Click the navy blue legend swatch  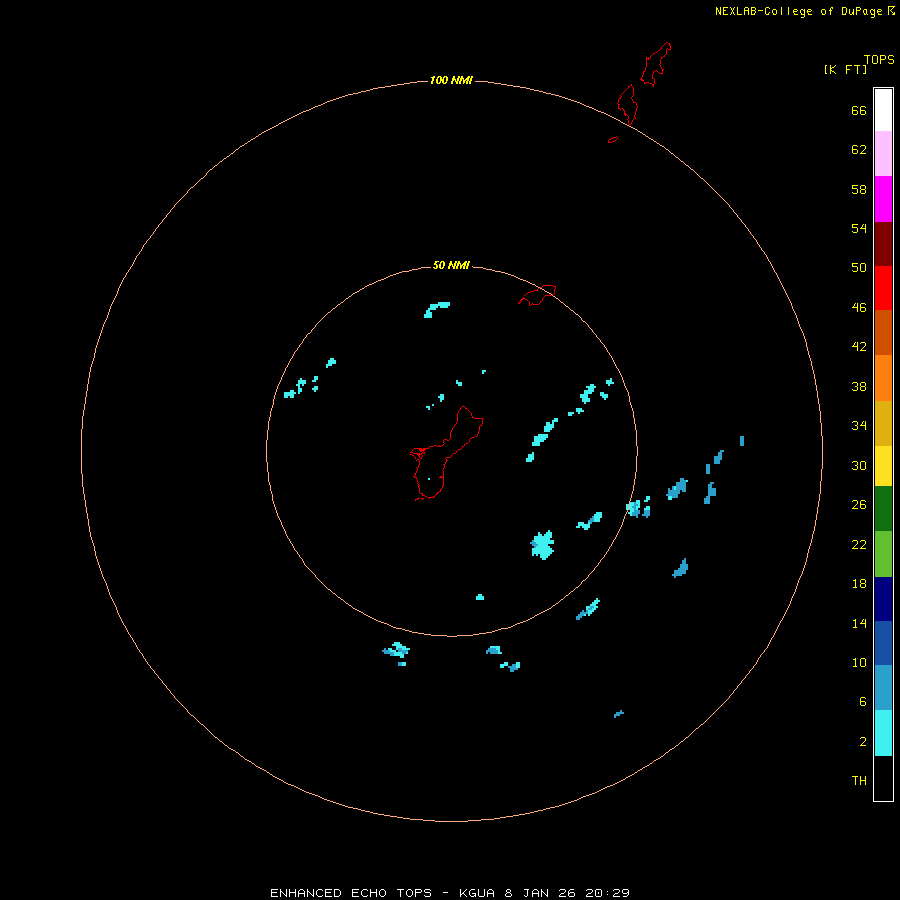point(883,599)
